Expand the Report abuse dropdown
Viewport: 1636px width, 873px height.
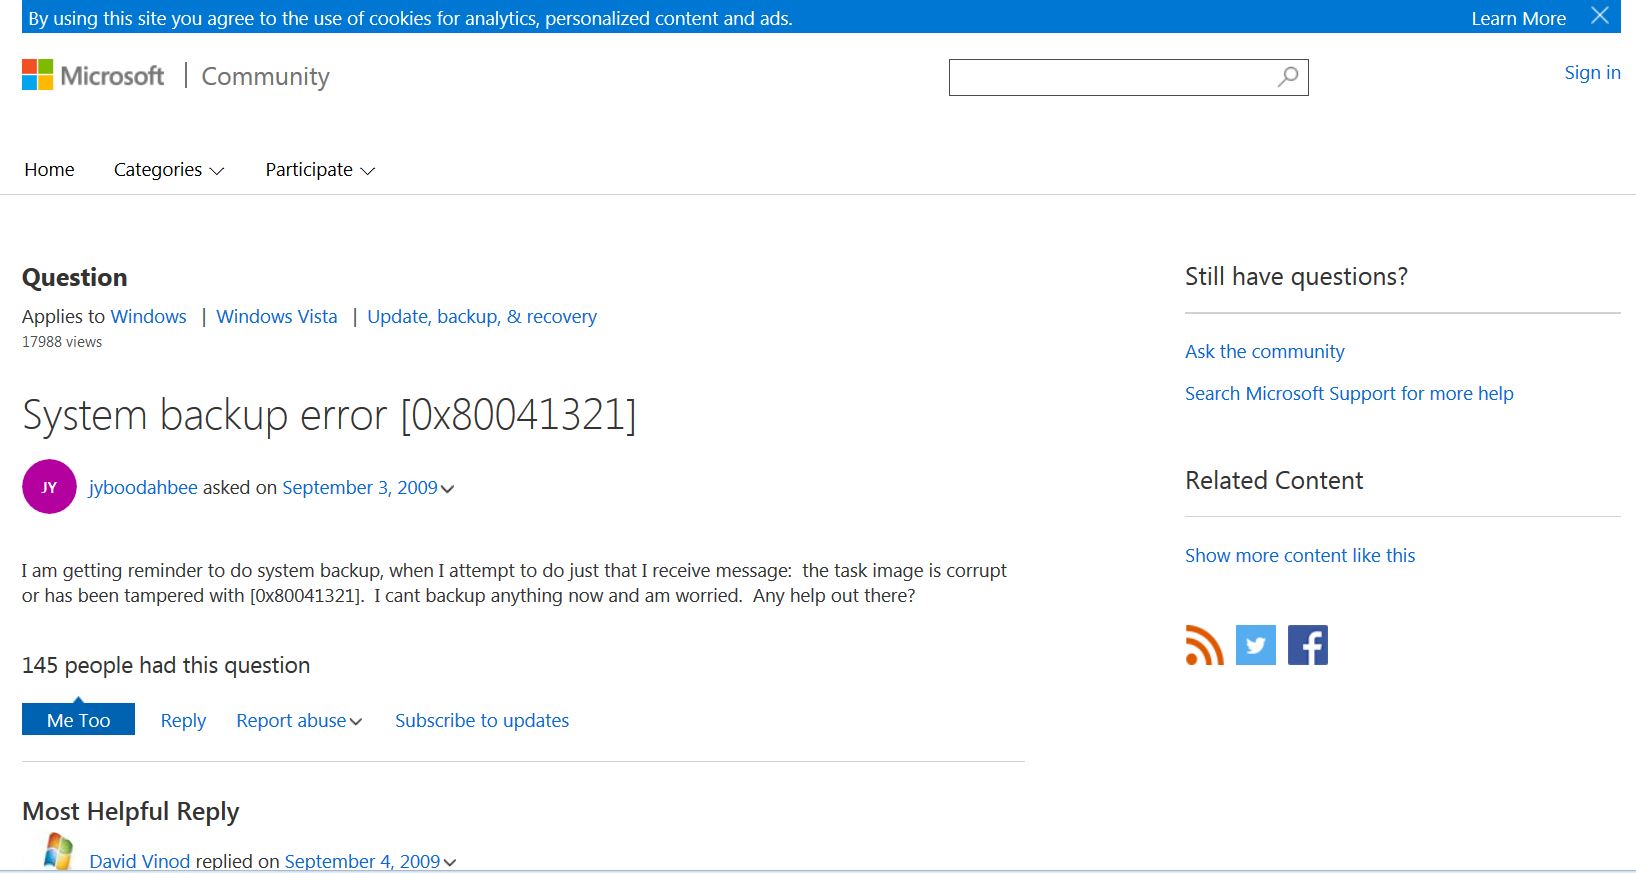(298, 721)
